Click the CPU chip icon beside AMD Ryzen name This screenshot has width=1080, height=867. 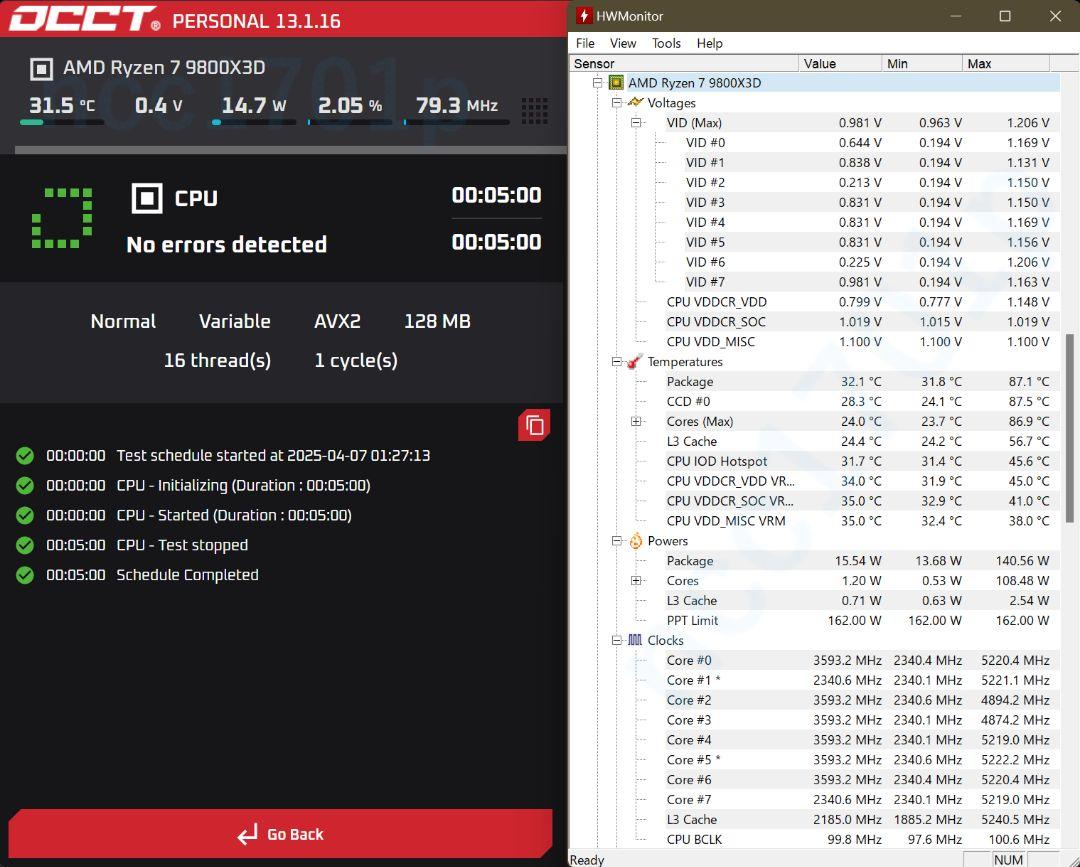pyautogui.click(x=41, y=68)
